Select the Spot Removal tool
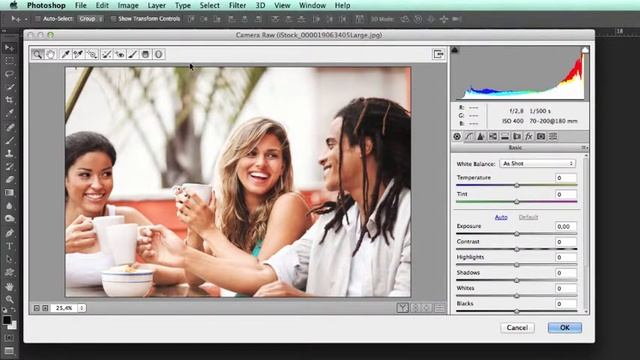Viewport: 640px width, 360px height. click(107, 54)
